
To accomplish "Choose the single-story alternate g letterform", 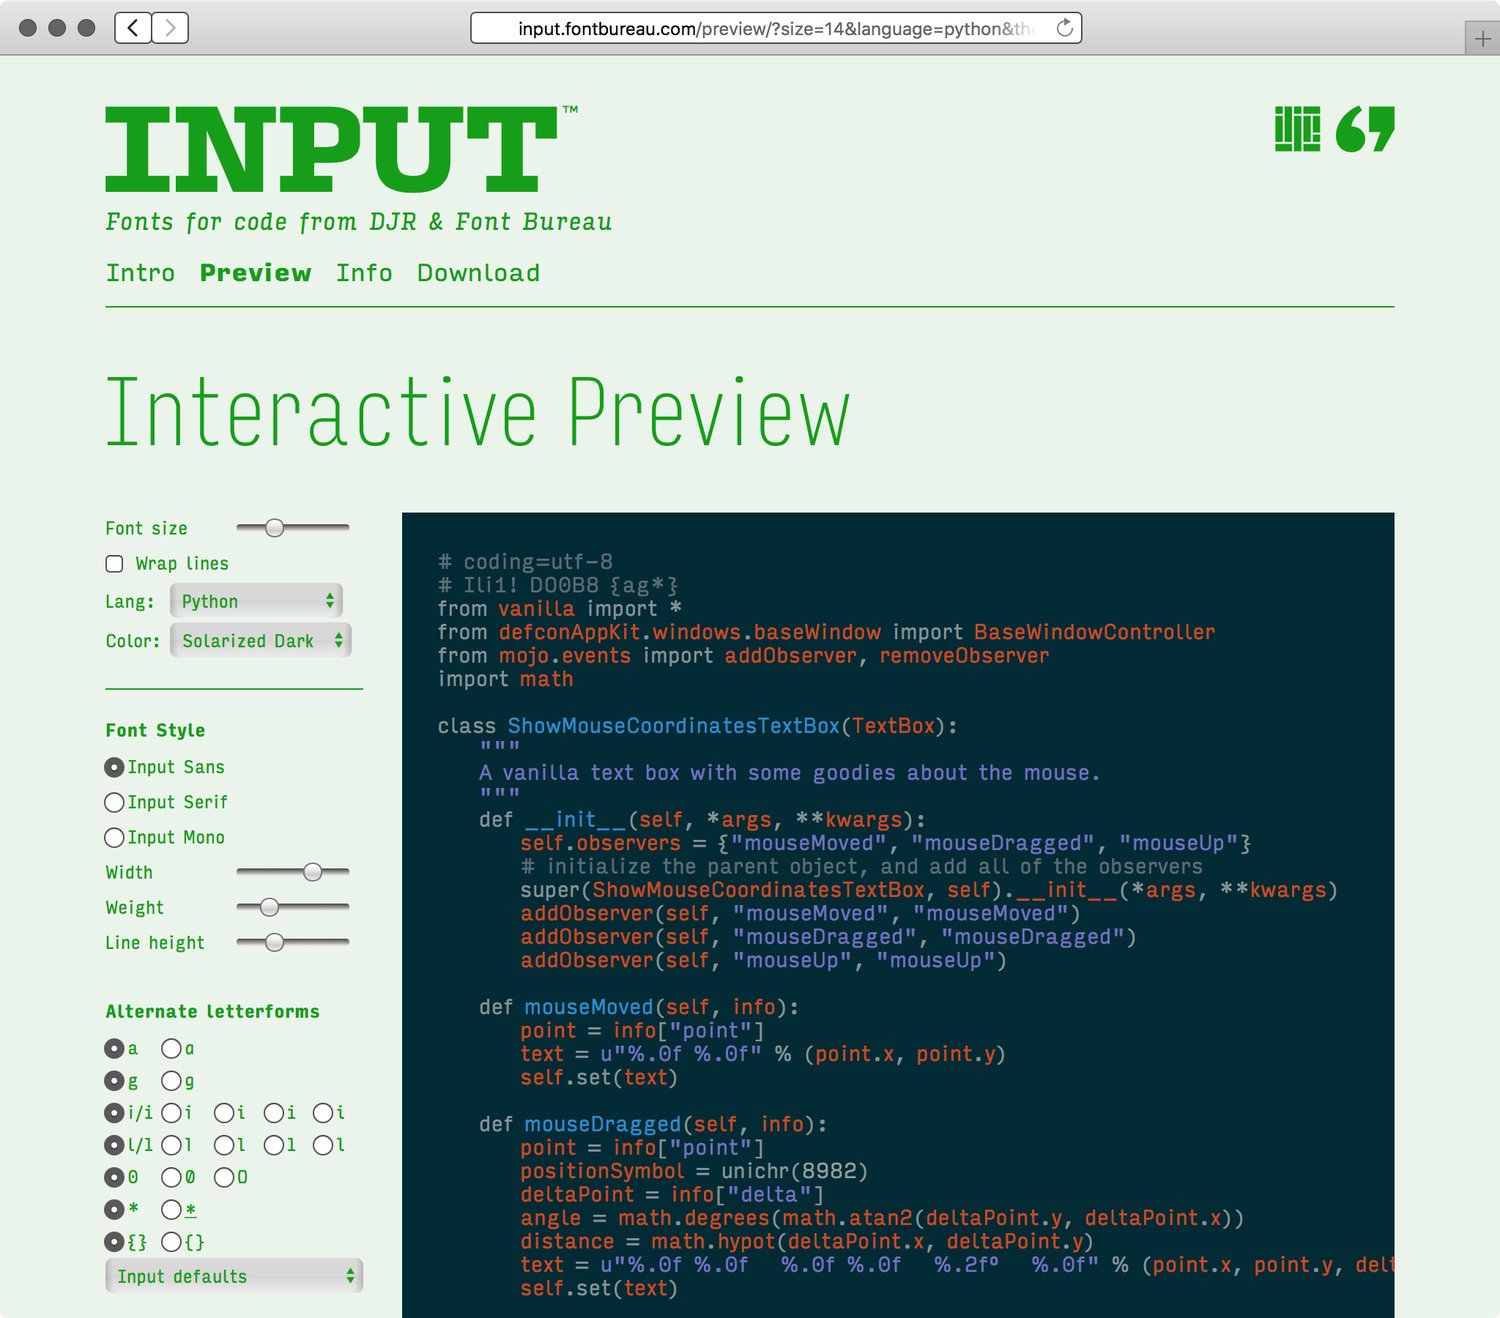I will click(171, 1081).
